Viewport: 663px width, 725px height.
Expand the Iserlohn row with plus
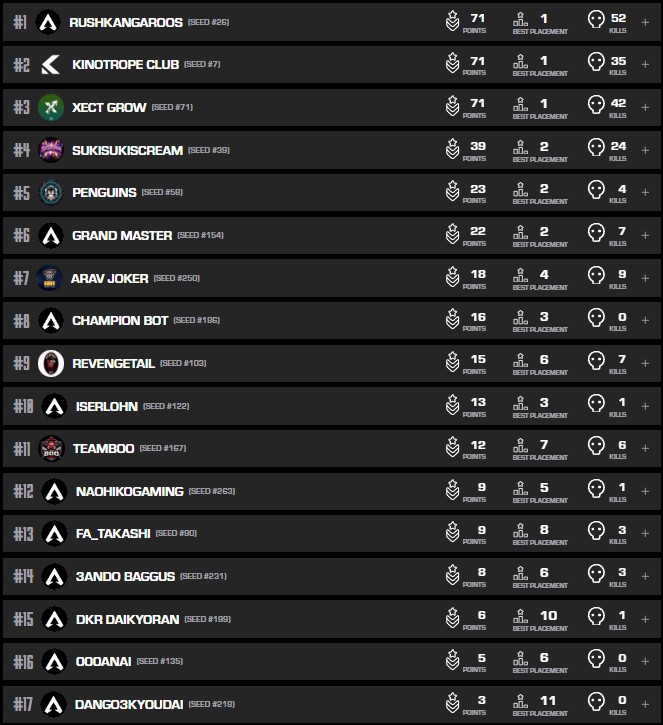coord(645,406)
